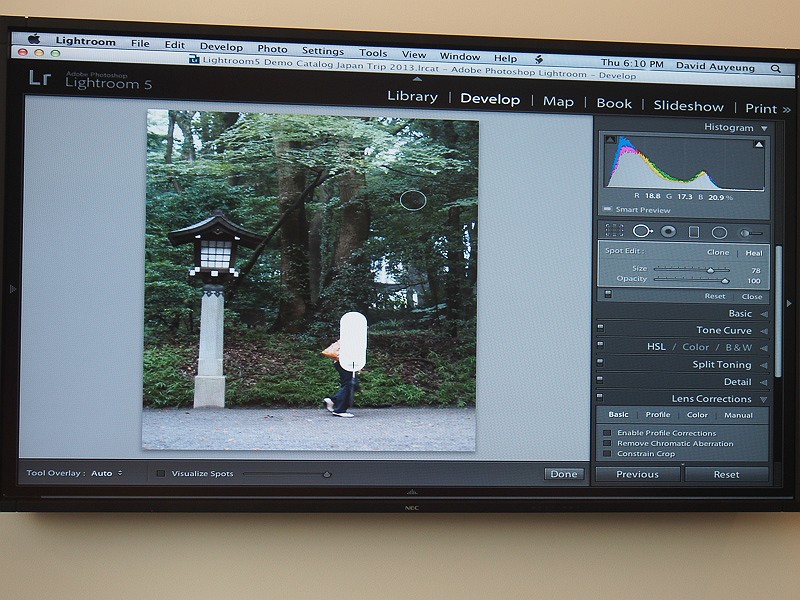Hide the top module picker panel arrow
This screenshot has height=600, width=800.
tap(417, 79)
